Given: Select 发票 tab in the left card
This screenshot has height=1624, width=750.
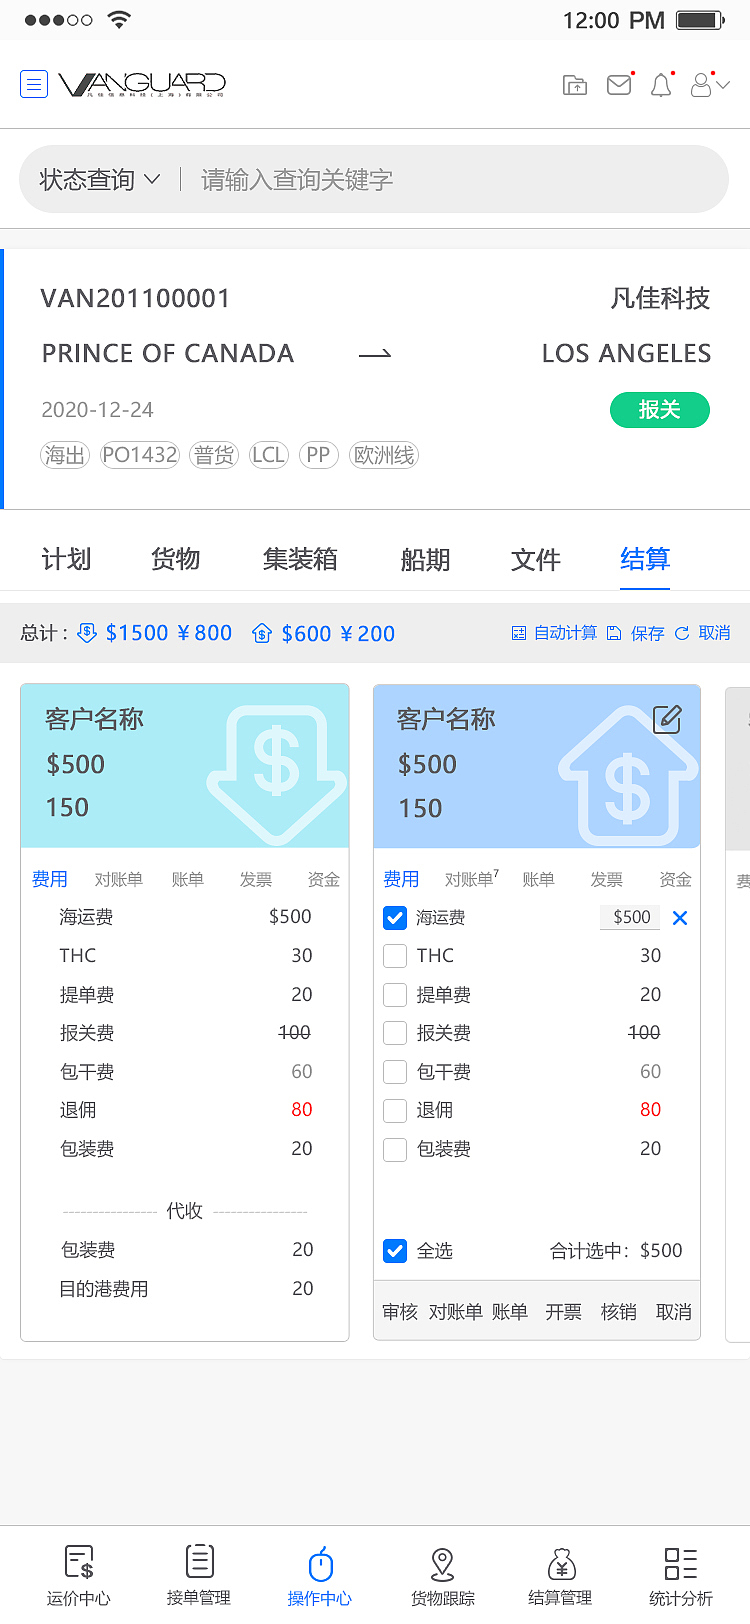Looking at the screenshot, I should pos(256,880).
